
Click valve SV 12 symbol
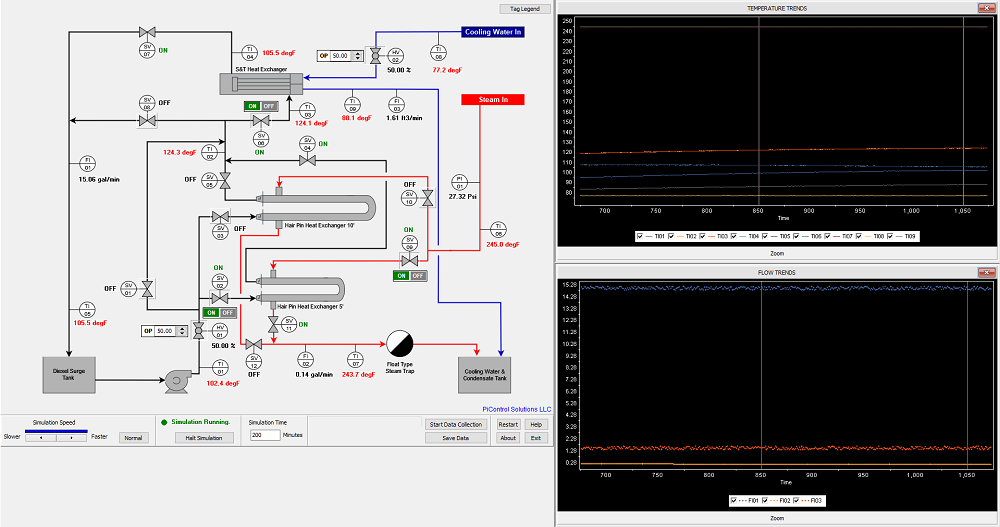[253, 345]
